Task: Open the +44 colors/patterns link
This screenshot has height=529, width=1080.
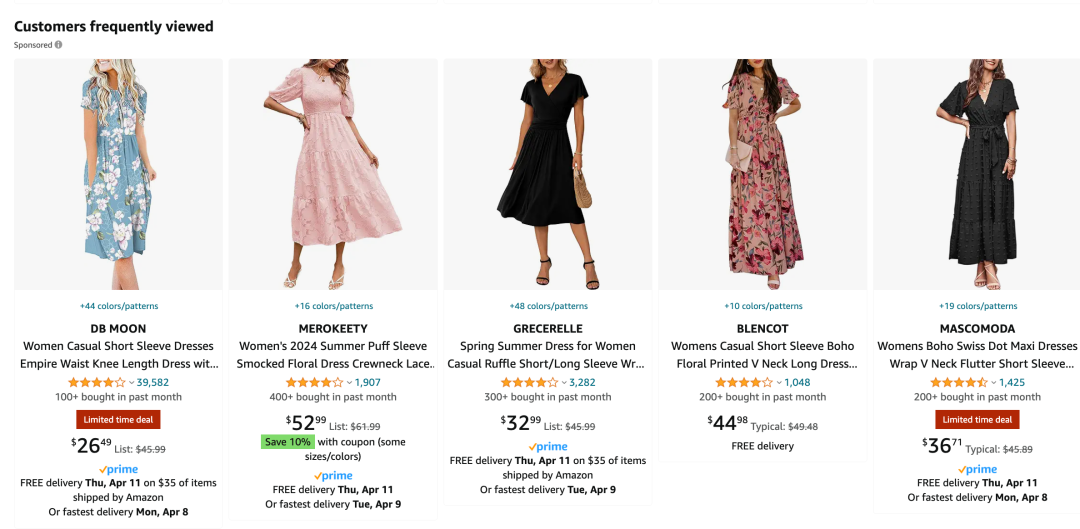Action: (119, 306)
